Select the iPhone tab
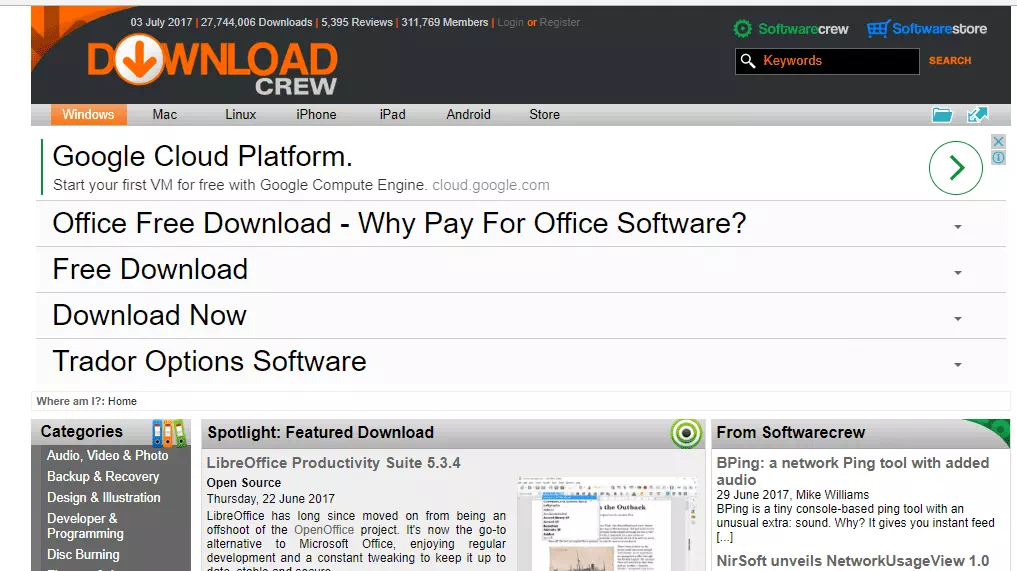Screen dimensions: 1017x571 (317, 114)
